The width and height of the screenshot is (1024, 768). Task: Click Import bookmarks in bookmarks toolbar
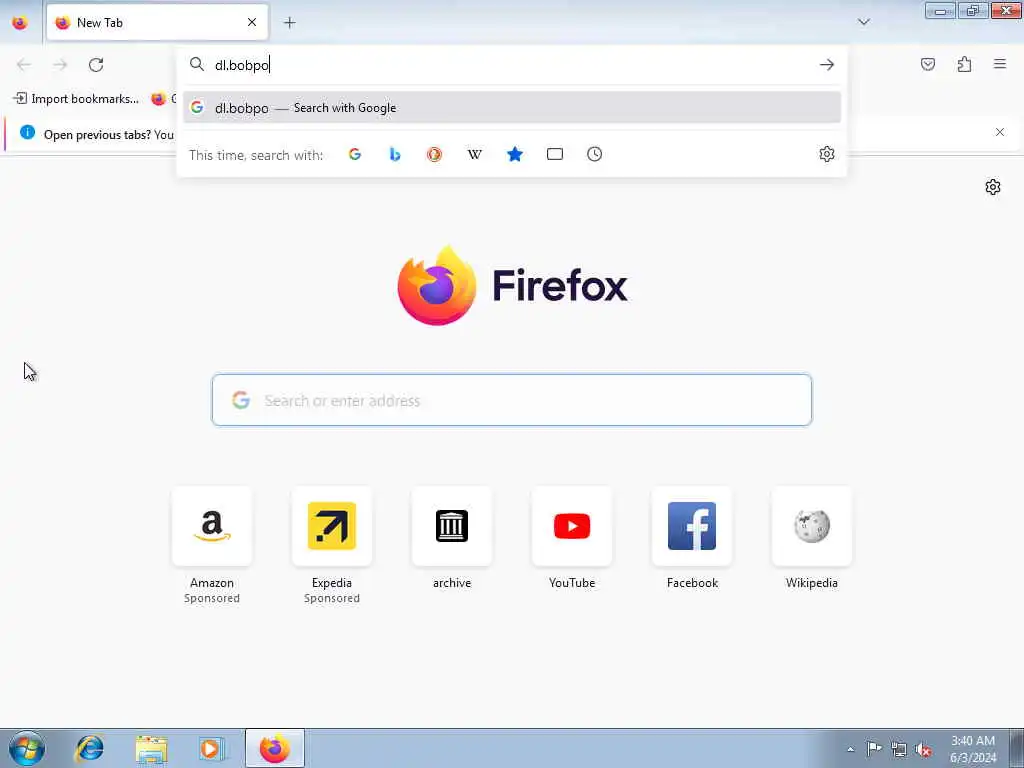(76, 99)
